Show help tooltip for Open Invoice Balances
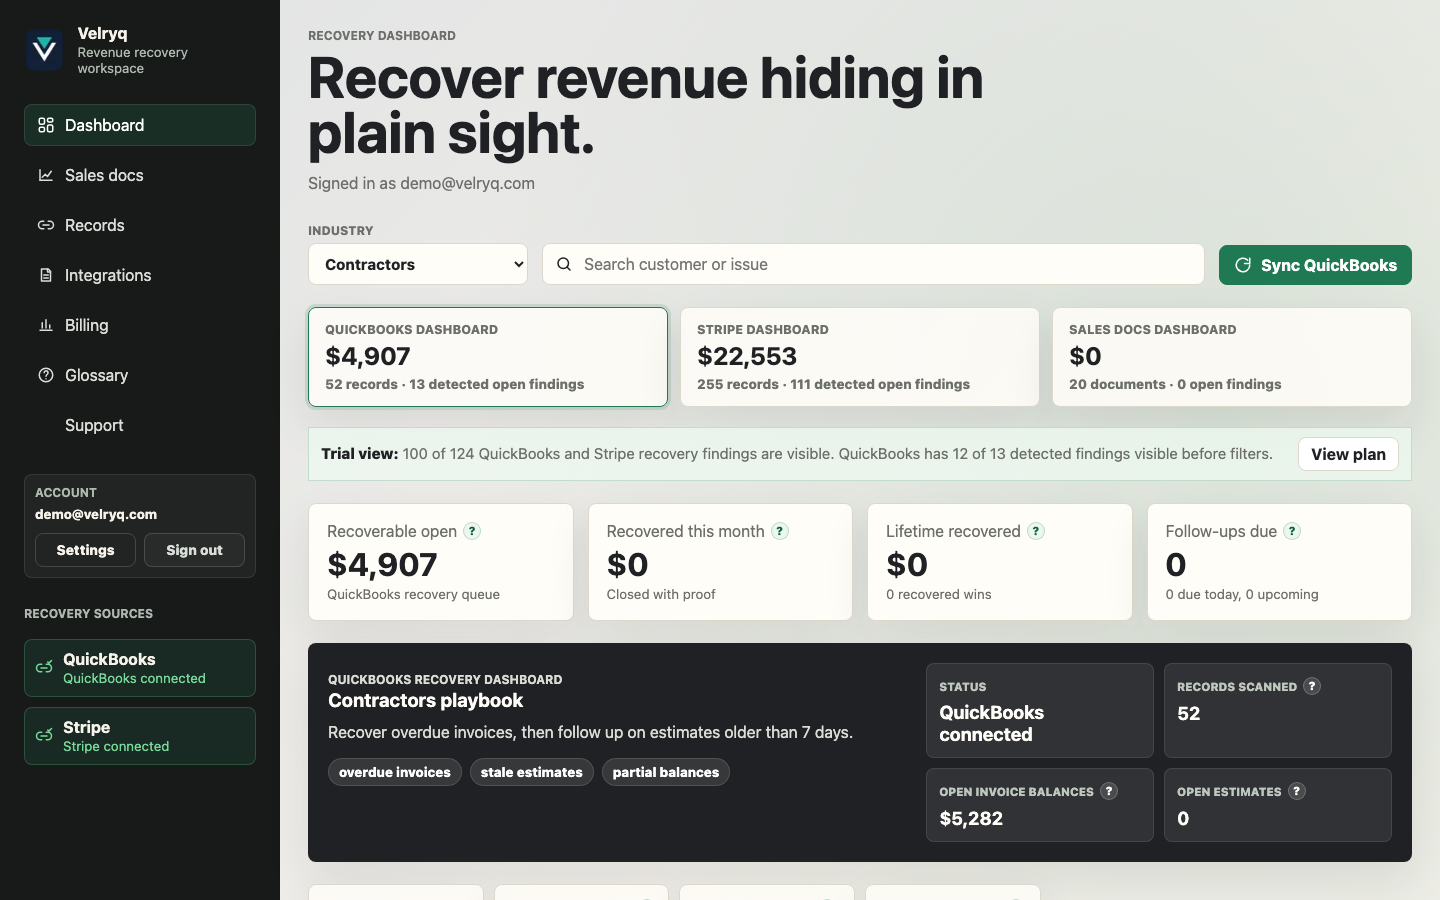This screenshot has height=900, width=1440. pyautogui.click(x=1109, y=791)
